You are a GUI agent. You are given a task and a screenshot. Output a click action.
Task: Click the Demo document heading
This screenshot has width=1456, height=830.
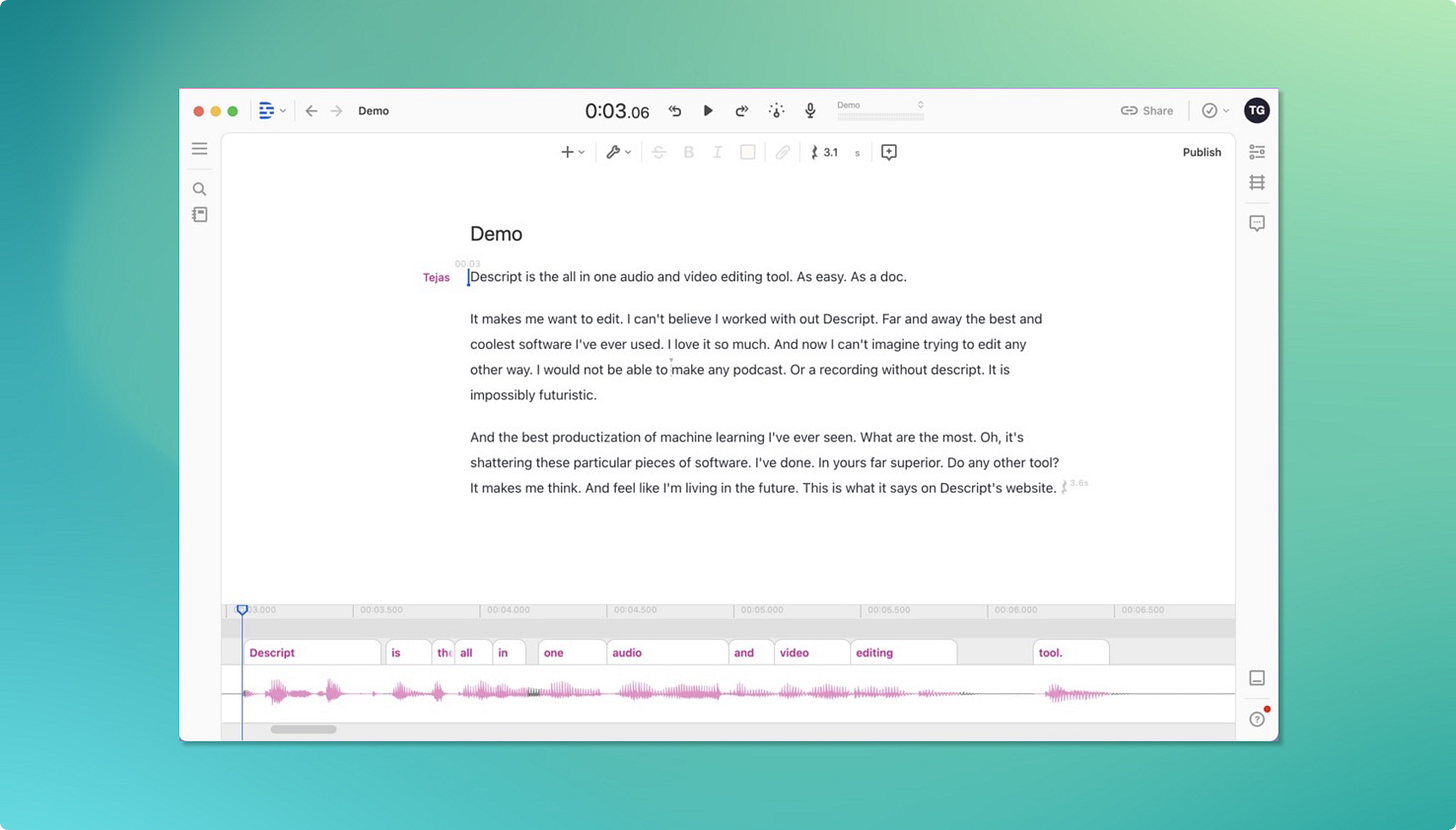tap(496, 234)
